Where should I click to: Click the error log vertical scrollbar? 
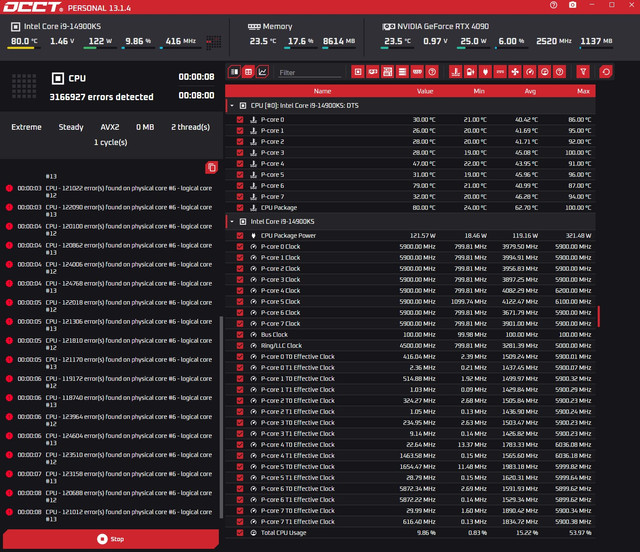(221, 417)
